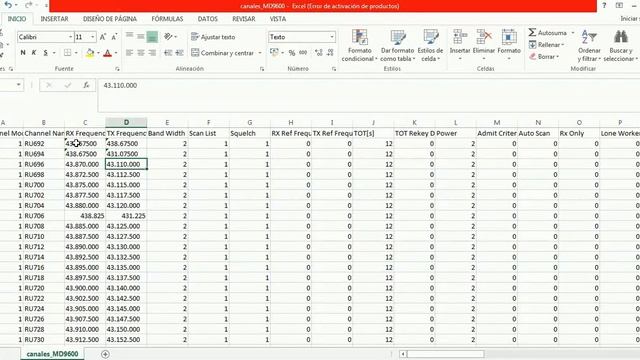640x360 pixels.
Task: Toggle underline formatting (S)
Action: (45, 53)
